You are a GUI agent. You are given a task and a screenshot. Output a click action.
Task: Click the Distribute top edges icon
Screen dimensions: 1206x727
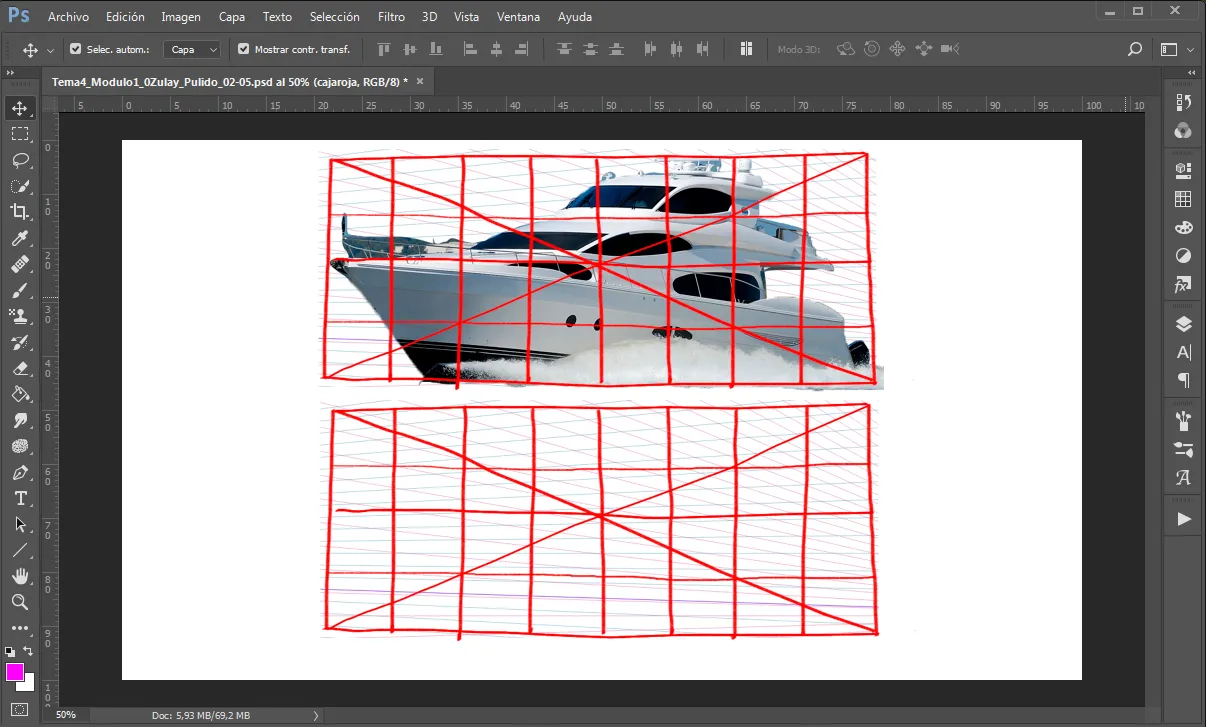564,49
